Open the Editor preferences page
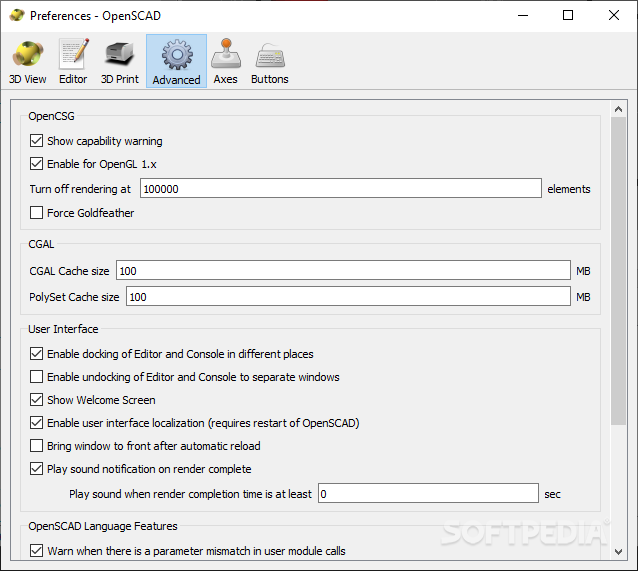The image size is (638, 571). 73,61
